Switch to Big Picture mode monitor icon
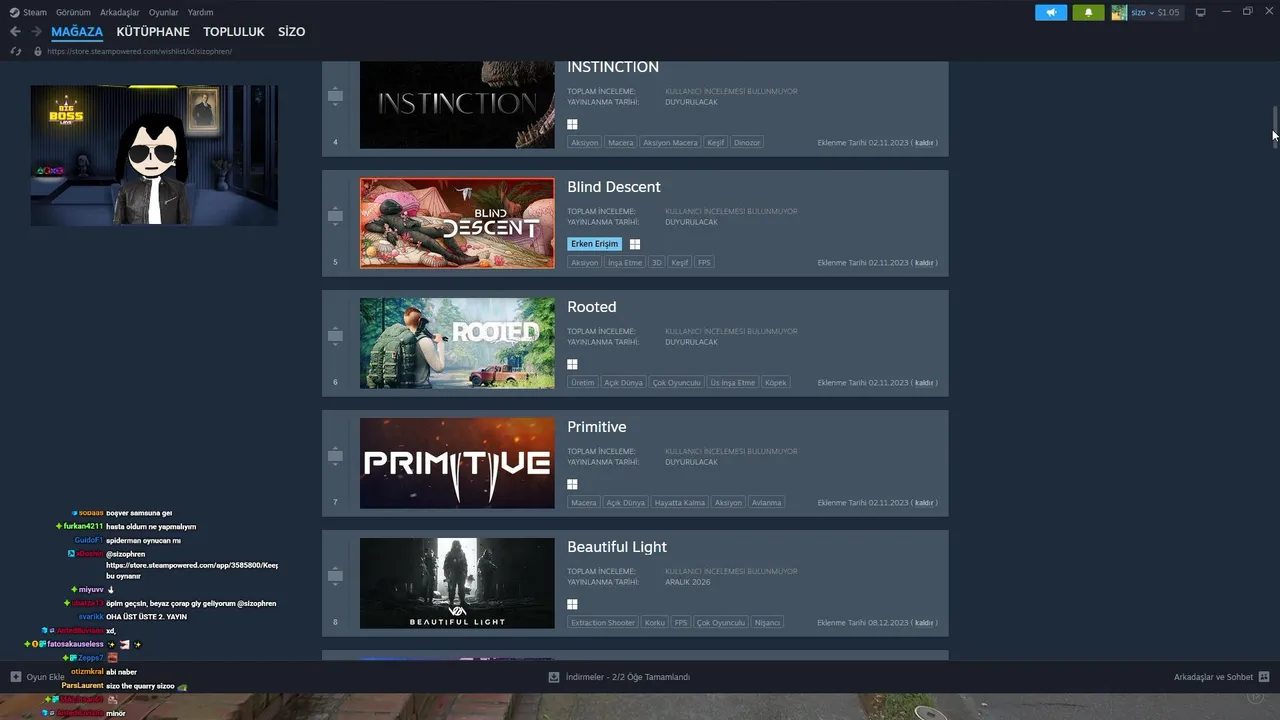1280x720 pixels. 1201,12
